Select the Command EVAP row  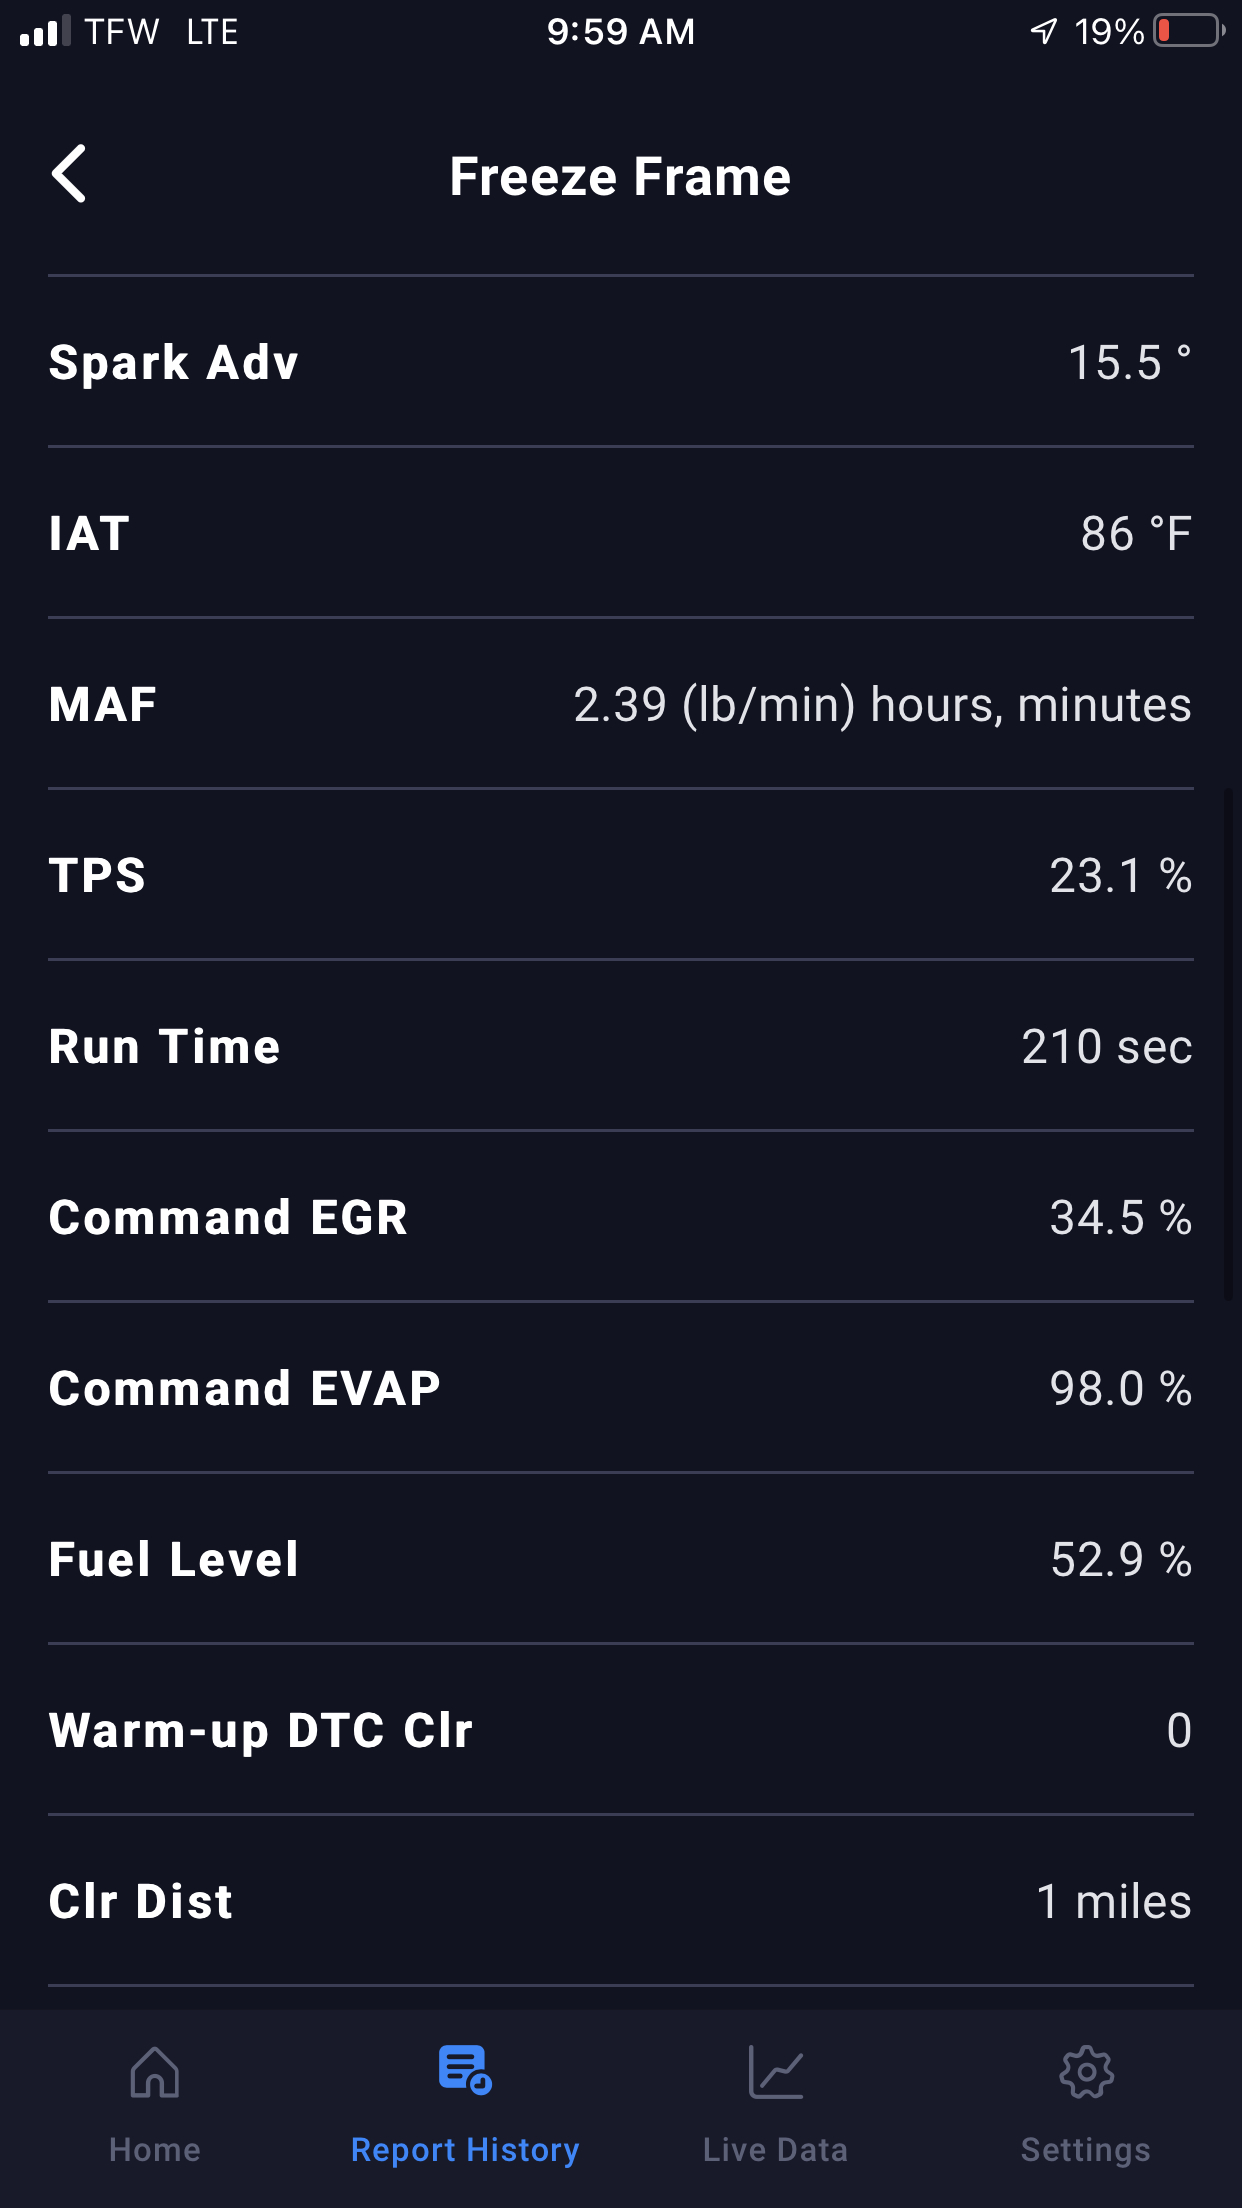(x=620, y=1389)
